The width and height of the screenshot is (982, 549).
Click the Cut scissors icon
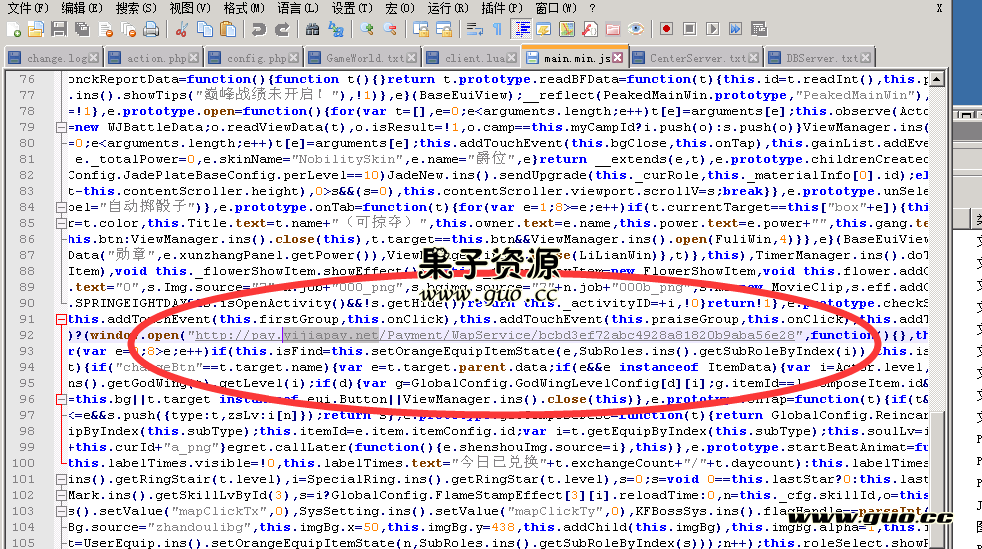click(184, 29)
